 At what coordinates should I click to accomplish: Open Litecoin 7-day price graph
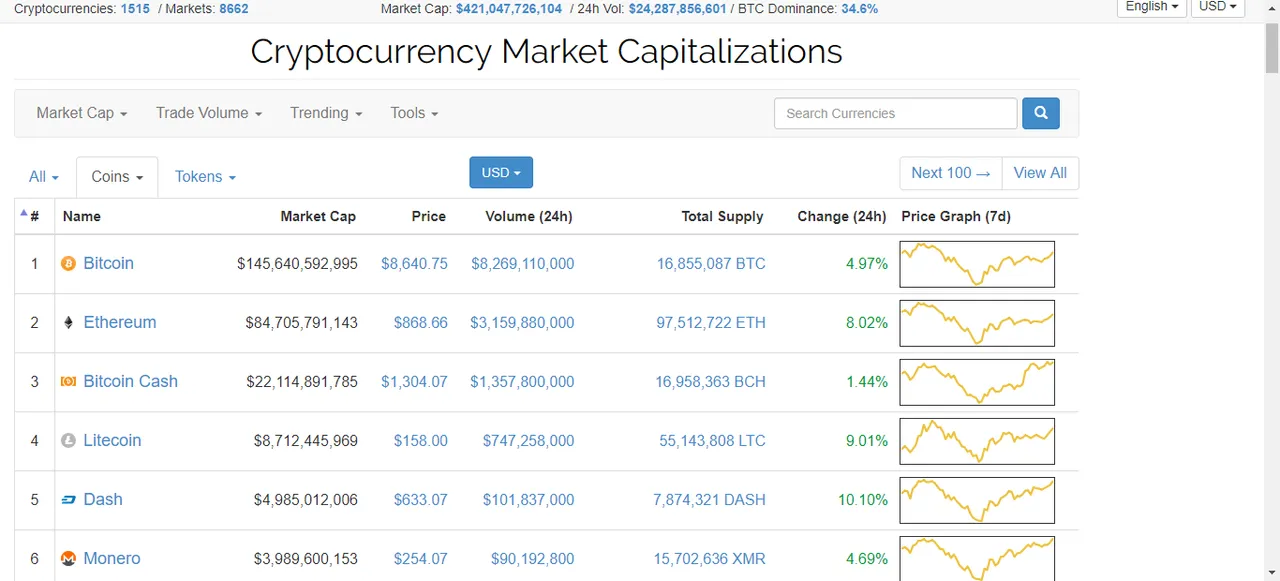(977, 441)
